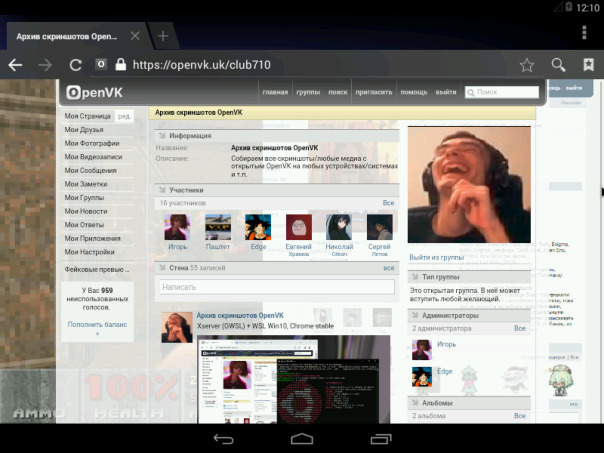Open группы in the top menu

(308, 92)
